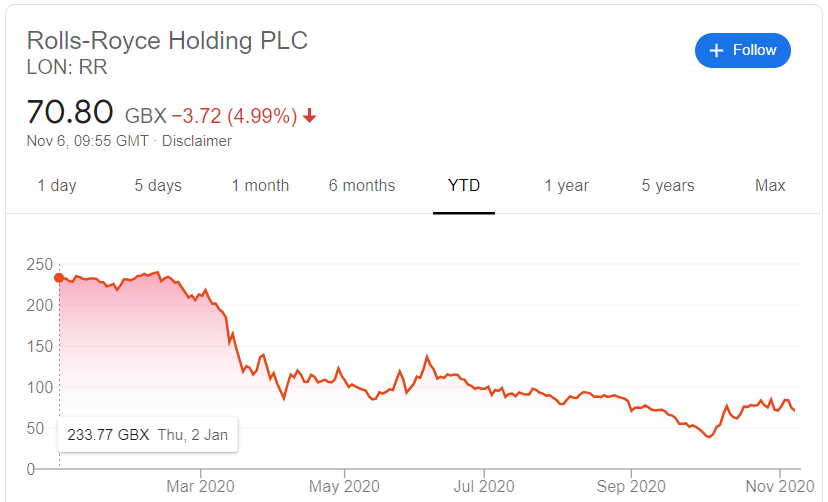Switch to the 1 day tab
828x502 pixels.
point(57,186)
